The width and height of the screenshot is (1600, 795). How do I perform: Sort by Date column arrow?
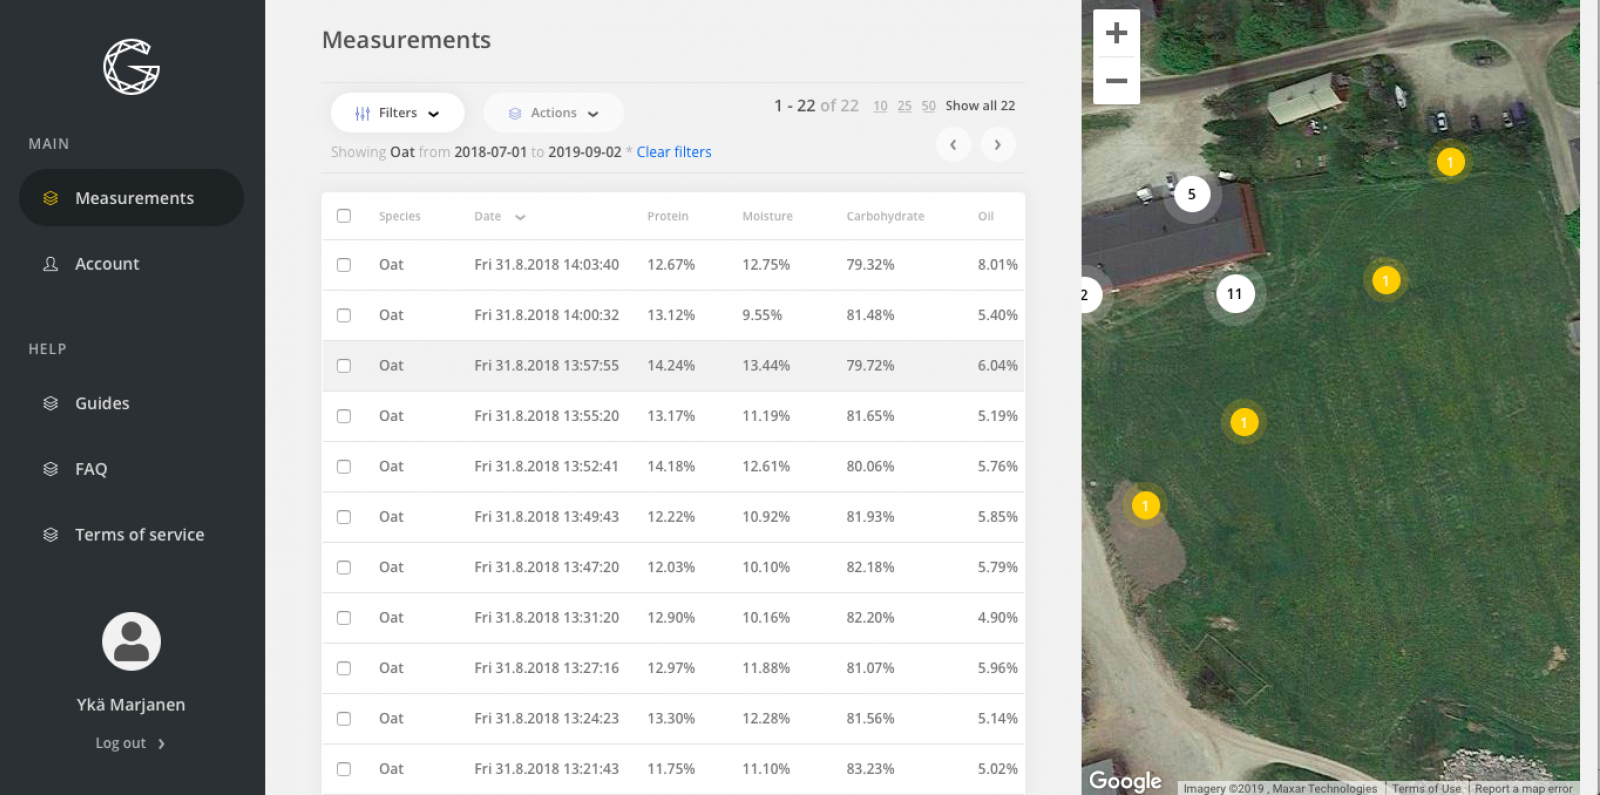(x=520, y=217)
